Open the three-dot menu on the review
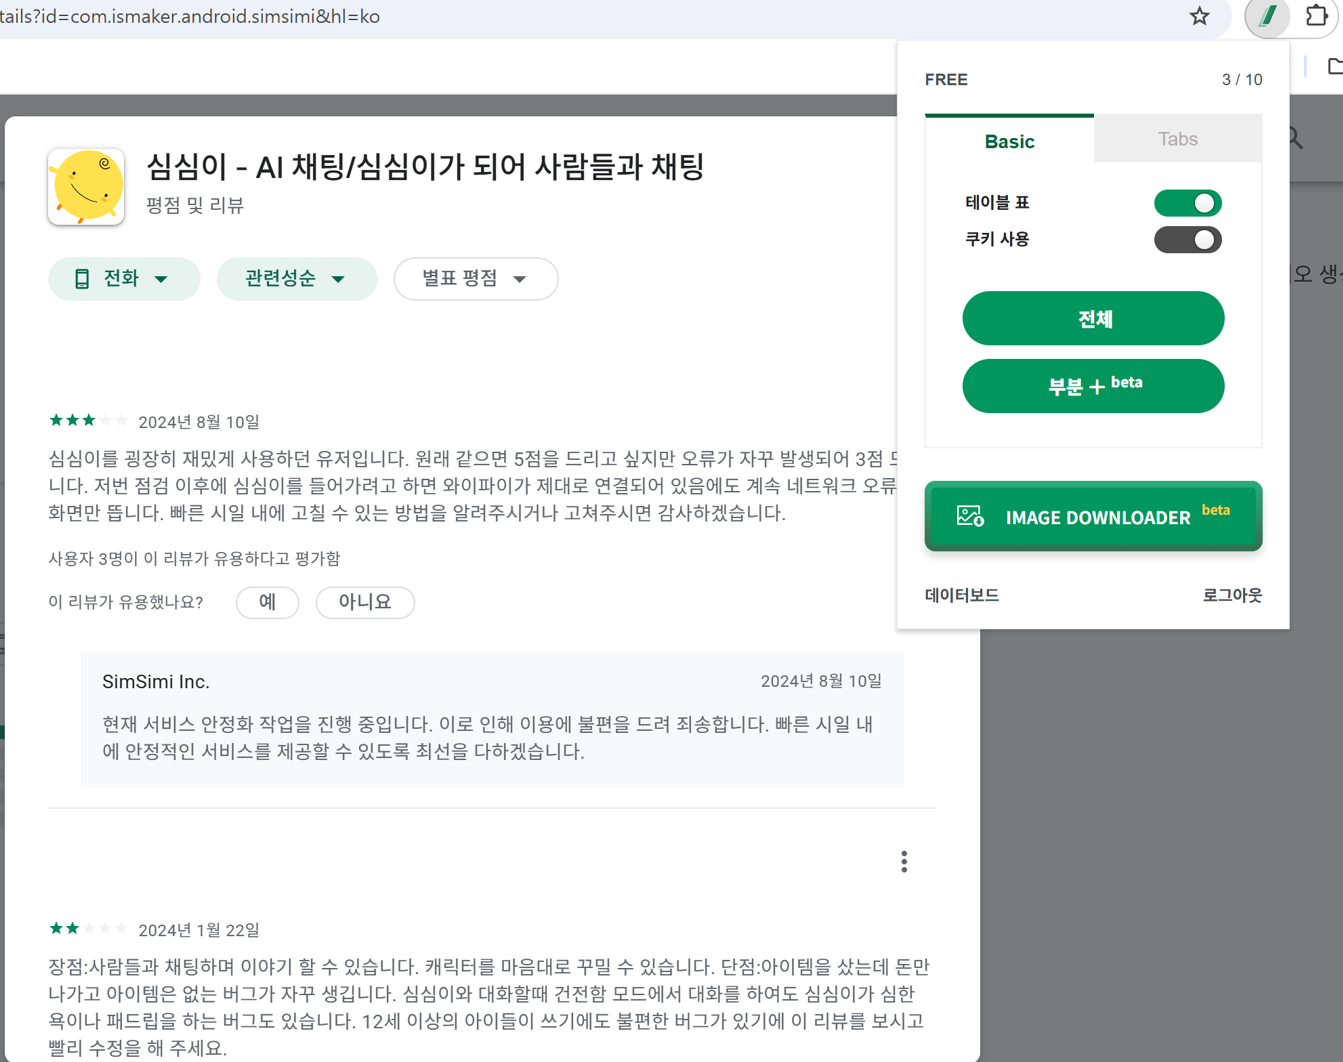1343x1062 pixels. [904, 862]
